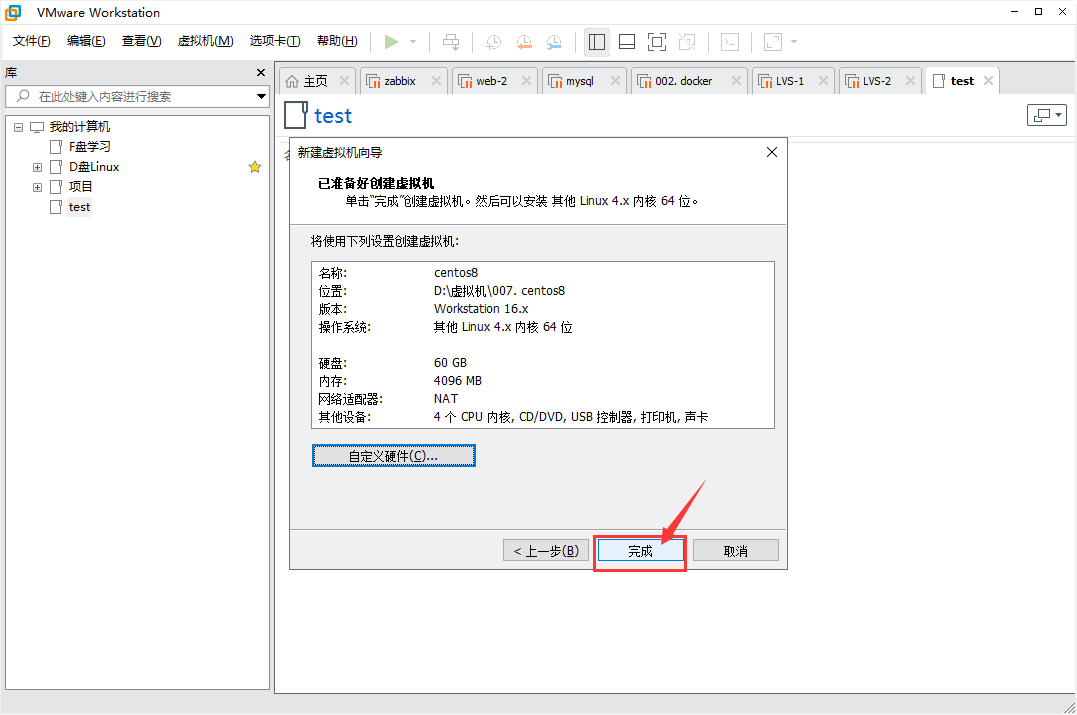Click the Revert to Snapshot toolbar icon
This screenshot has width=1077, height=715.
tap(524, 42)
